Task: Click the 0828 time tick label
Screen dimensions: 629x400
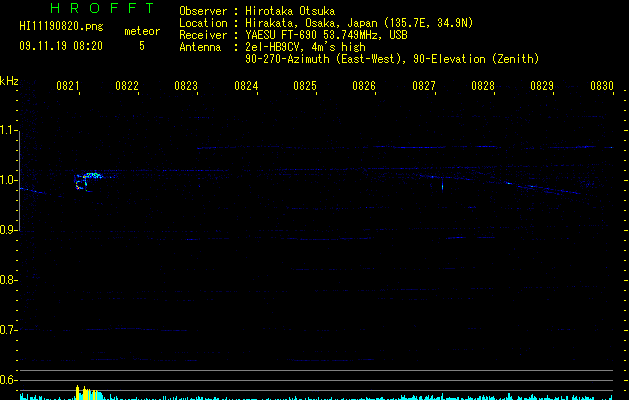Action: click(x=483, y=85)
